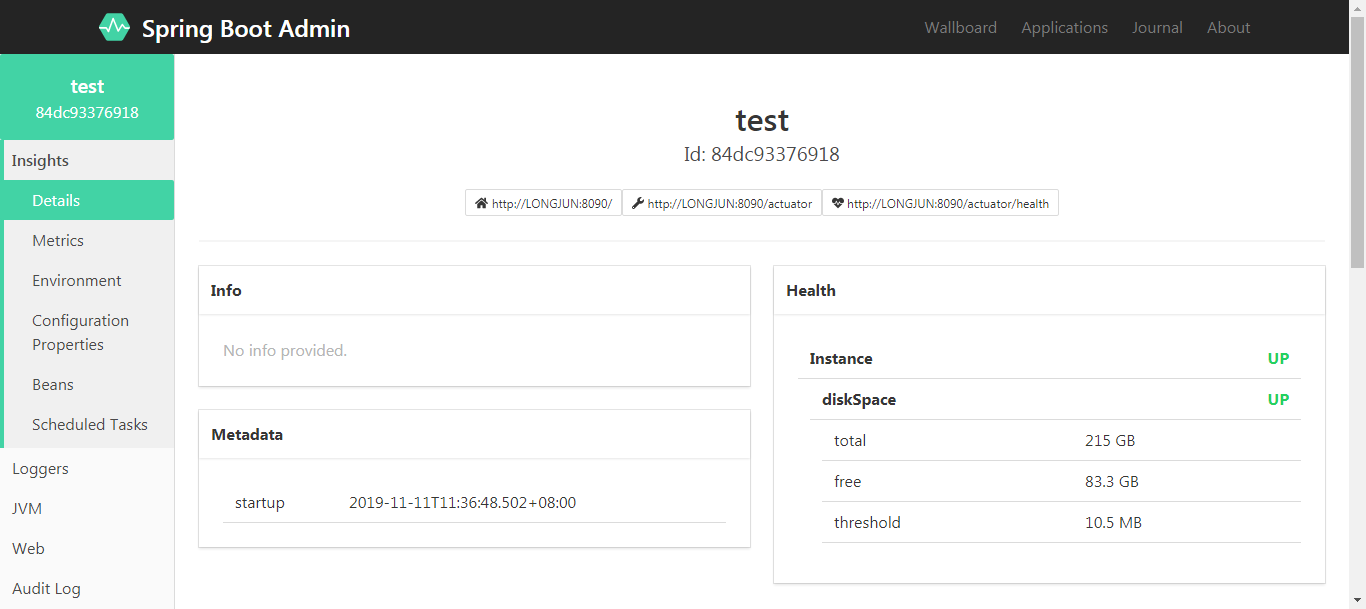Select the JVM sidebar entry
1366x609 pixels.
point(27,508)
